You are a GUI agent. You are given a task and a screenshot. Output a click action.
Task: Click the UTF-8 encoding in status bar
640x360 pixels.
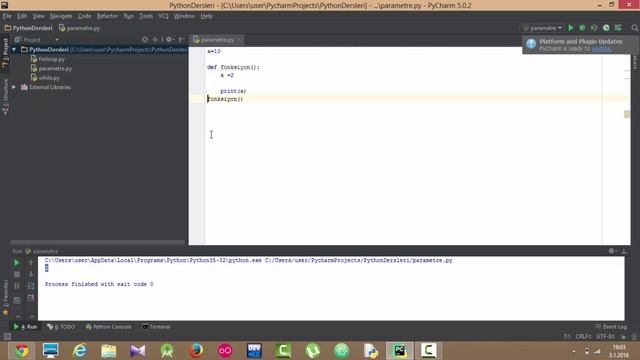point(605,336)
